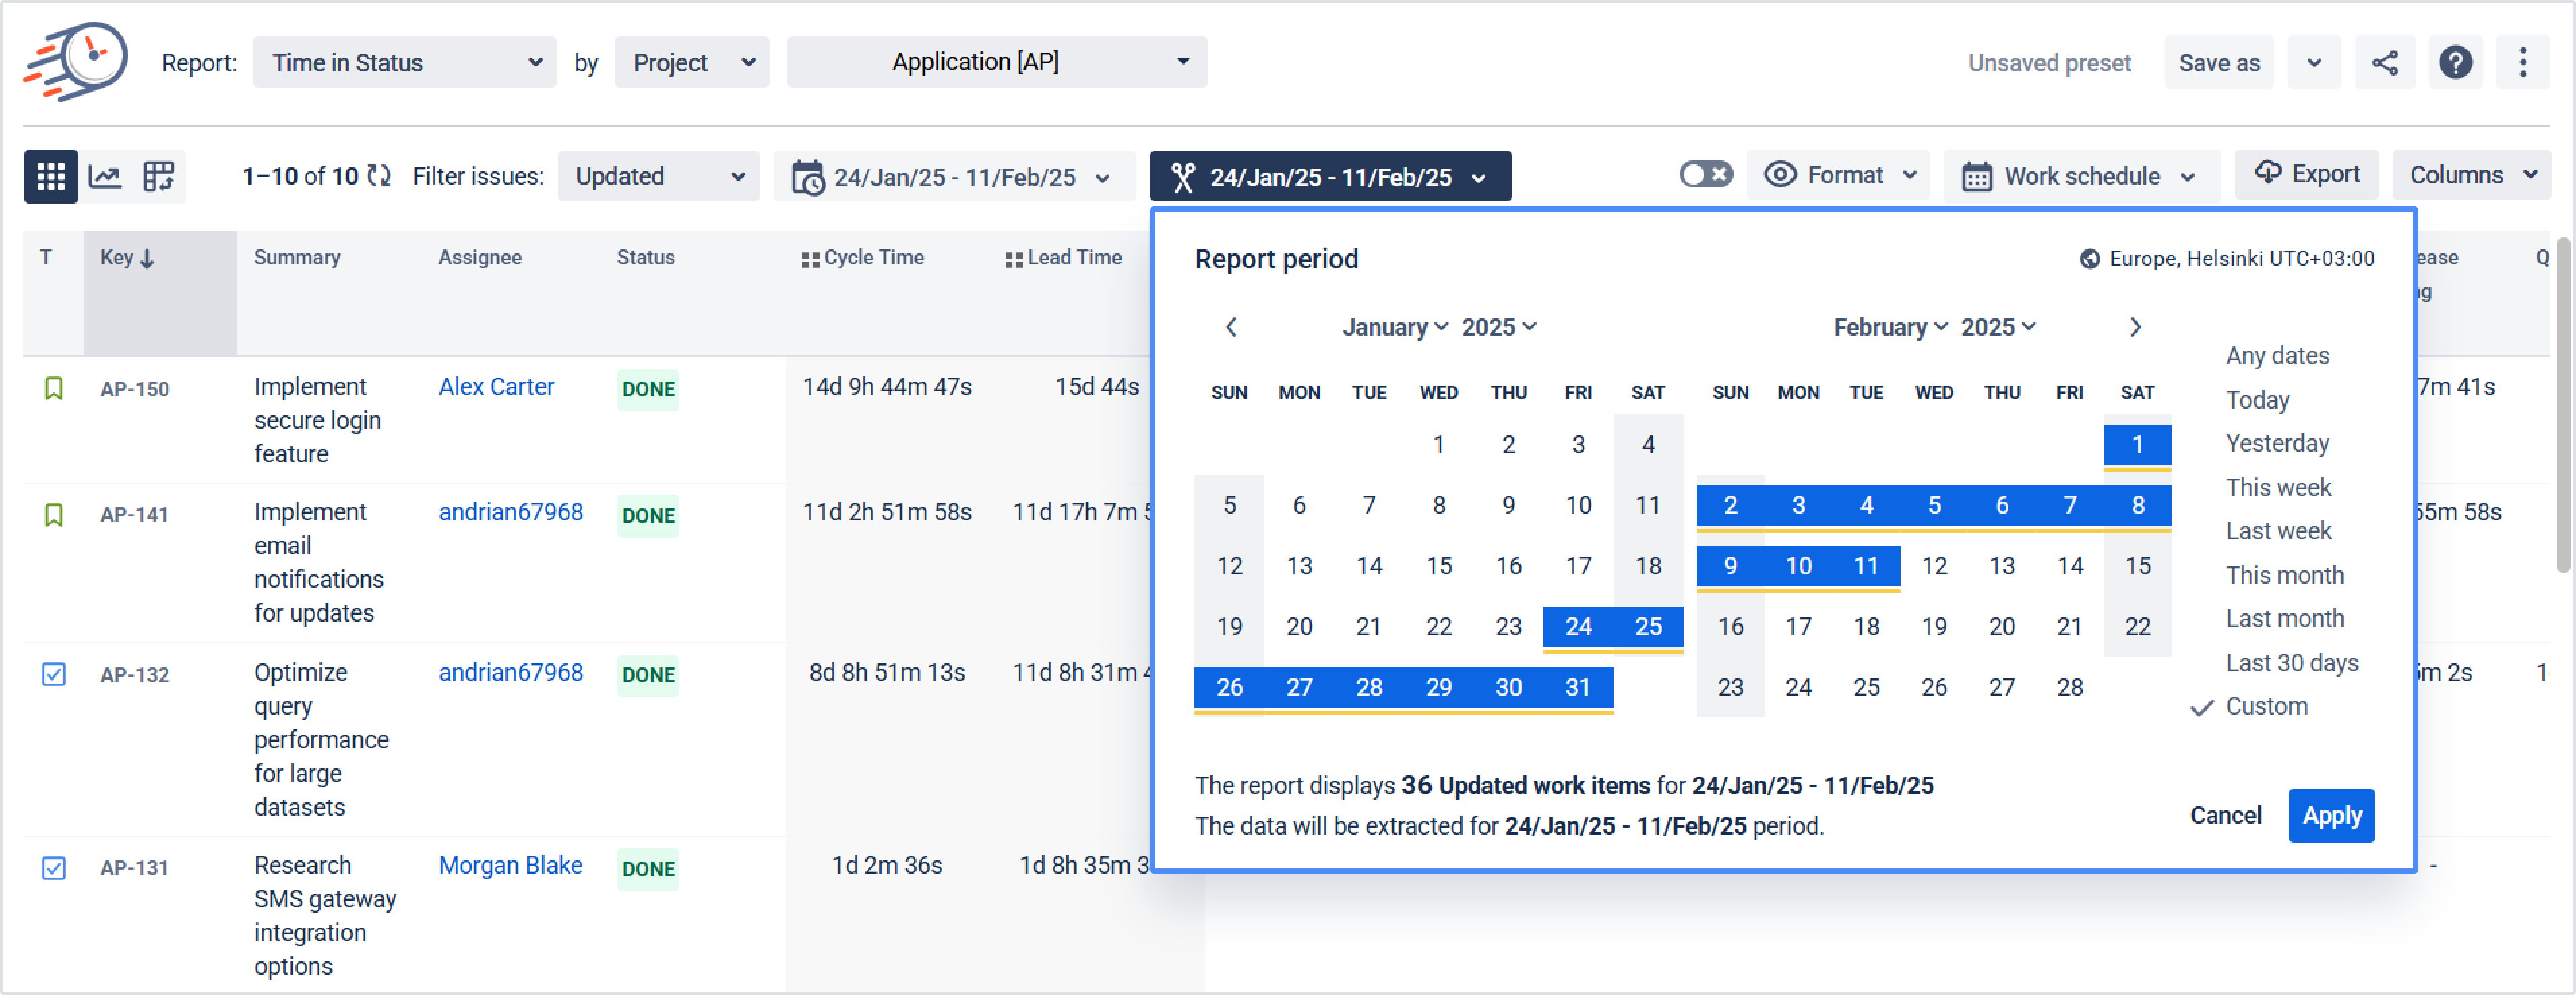Click the refresh results icon
Image resolution: width=2576 pixels, height=995 pixels.
click(x=379, y=176)
